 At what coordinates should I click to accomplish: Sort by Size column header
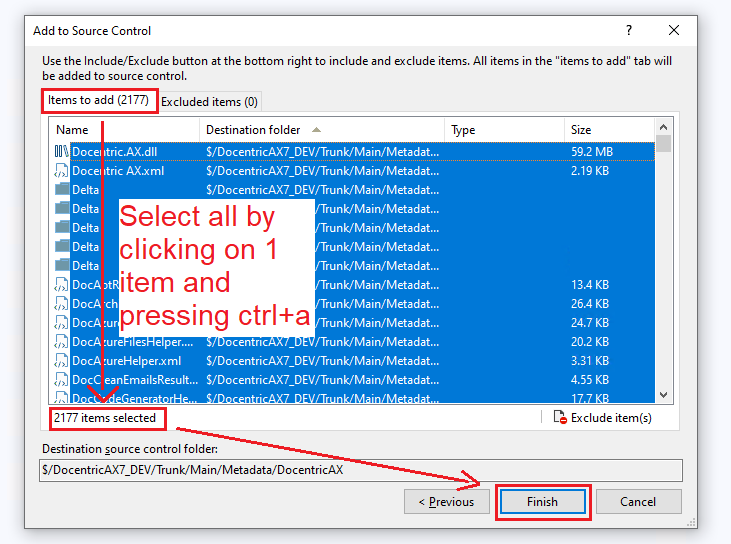(x=609, y=130)
